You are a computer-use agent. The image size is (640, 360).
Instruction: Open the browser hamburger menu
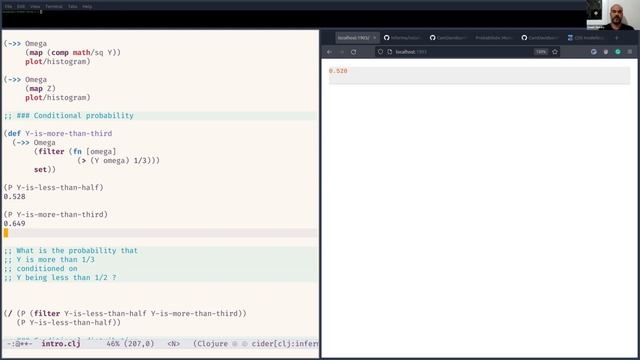click(630, 52)
